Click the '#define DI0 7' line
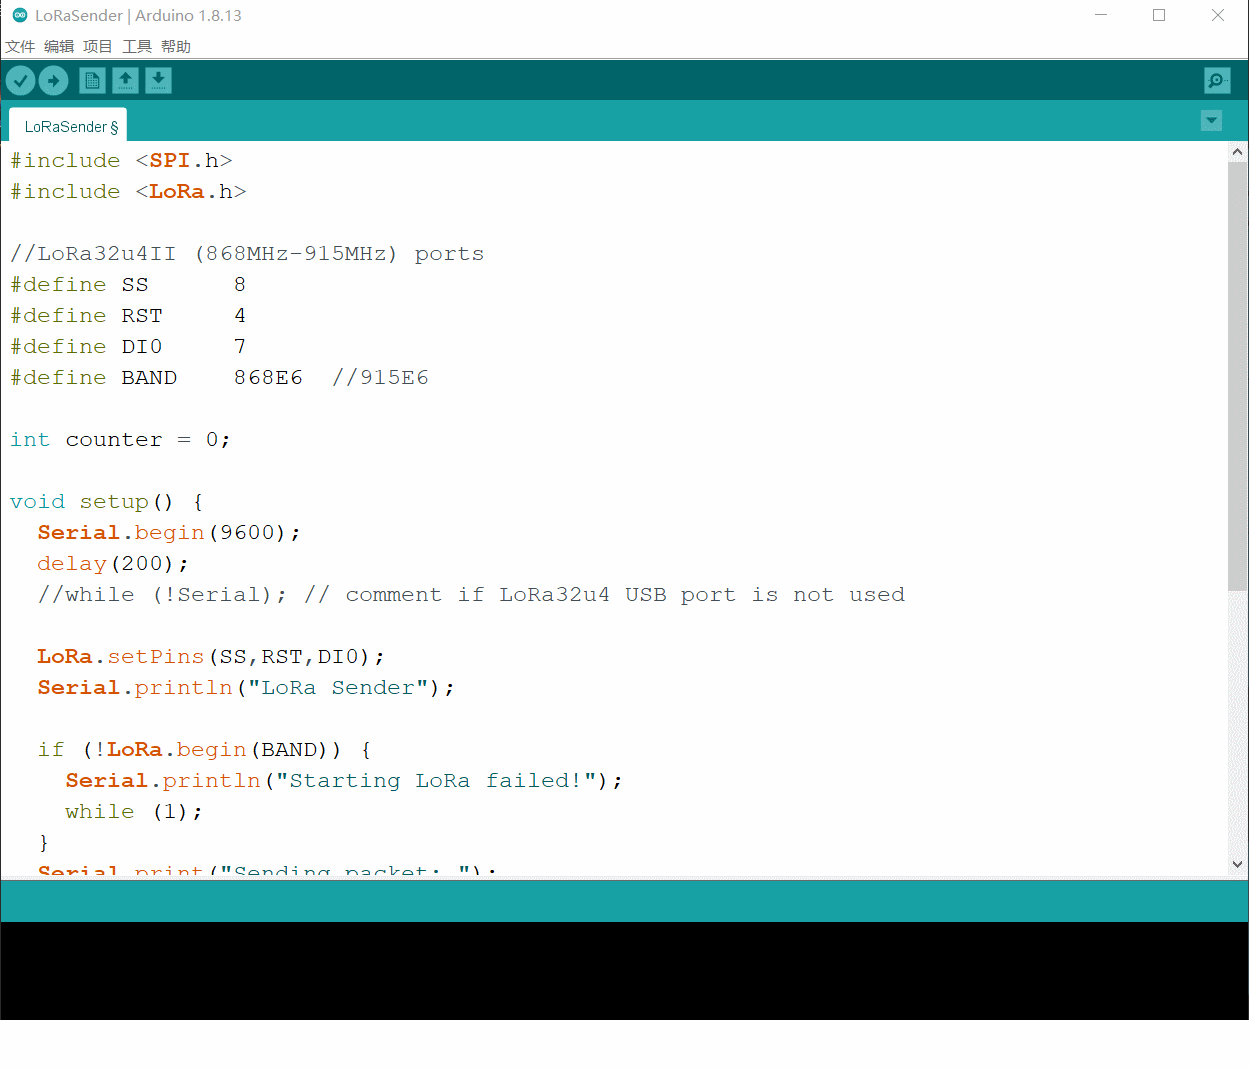The width and height of the screenshot is (1249, 1068). coord(128,346)
